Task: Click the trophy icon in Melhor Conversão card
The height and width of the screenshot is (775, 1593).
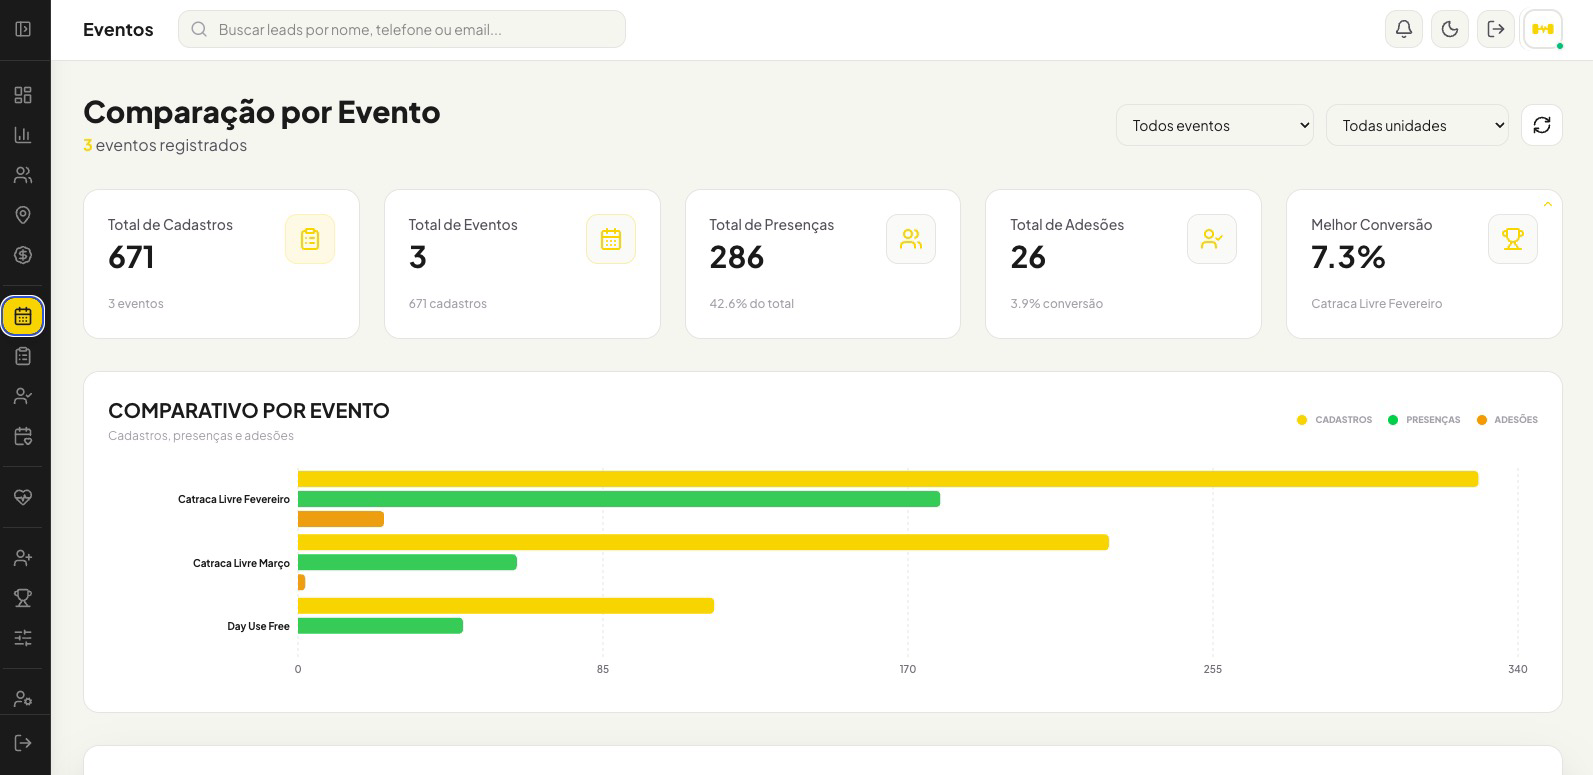Action: (x=1513, y=239)
